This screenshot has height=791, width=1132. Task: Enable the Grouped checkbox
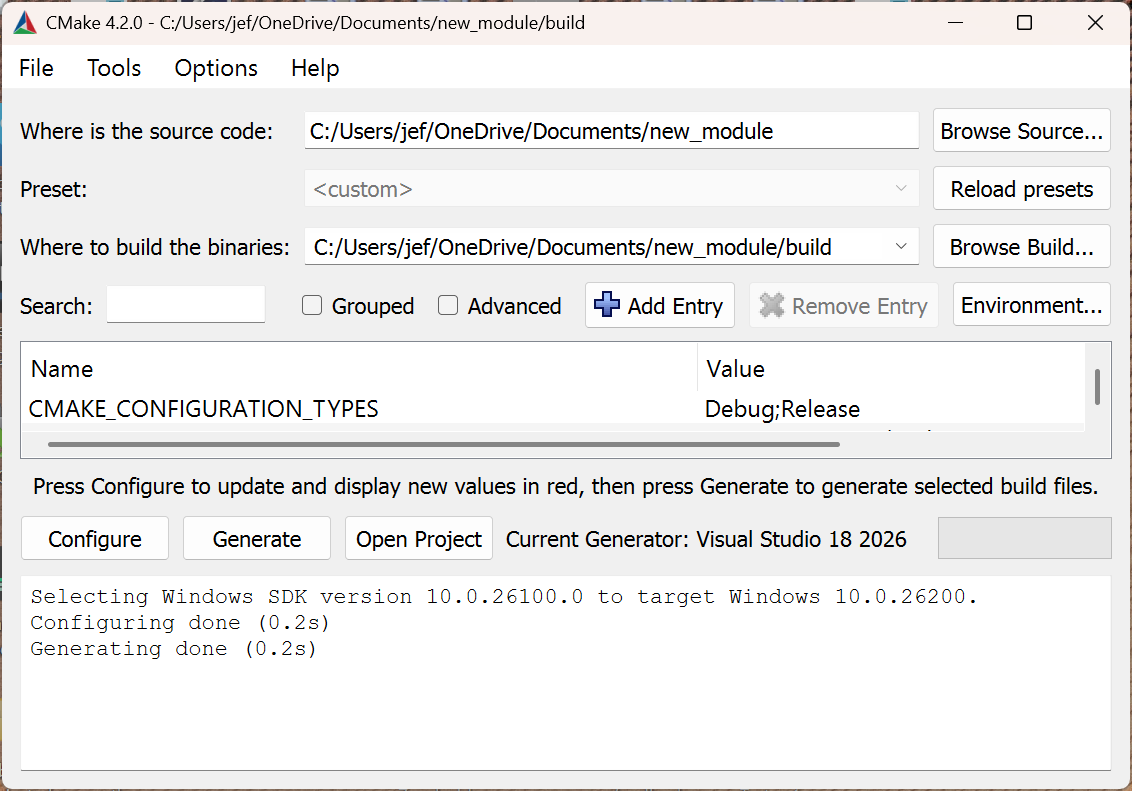pyautogui.click(x=312, y=305)
